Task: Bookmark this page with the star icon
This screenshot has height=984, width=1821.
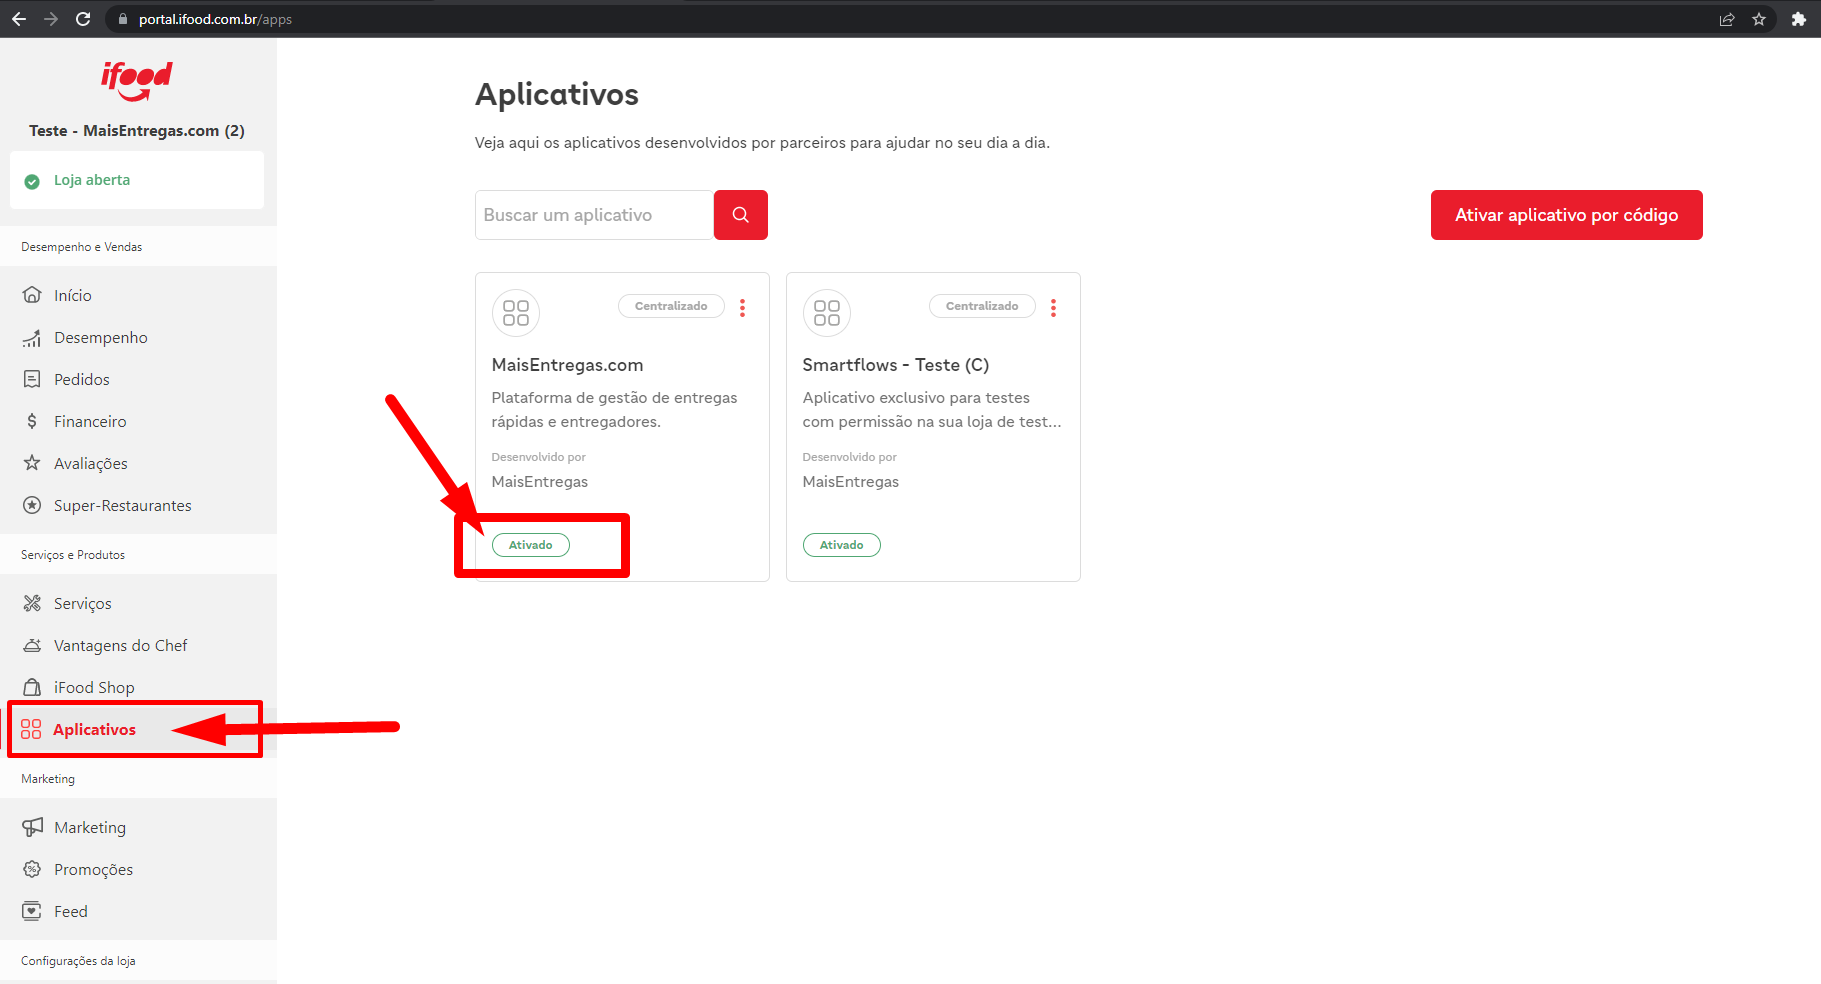Action: tap(1759, 19)
